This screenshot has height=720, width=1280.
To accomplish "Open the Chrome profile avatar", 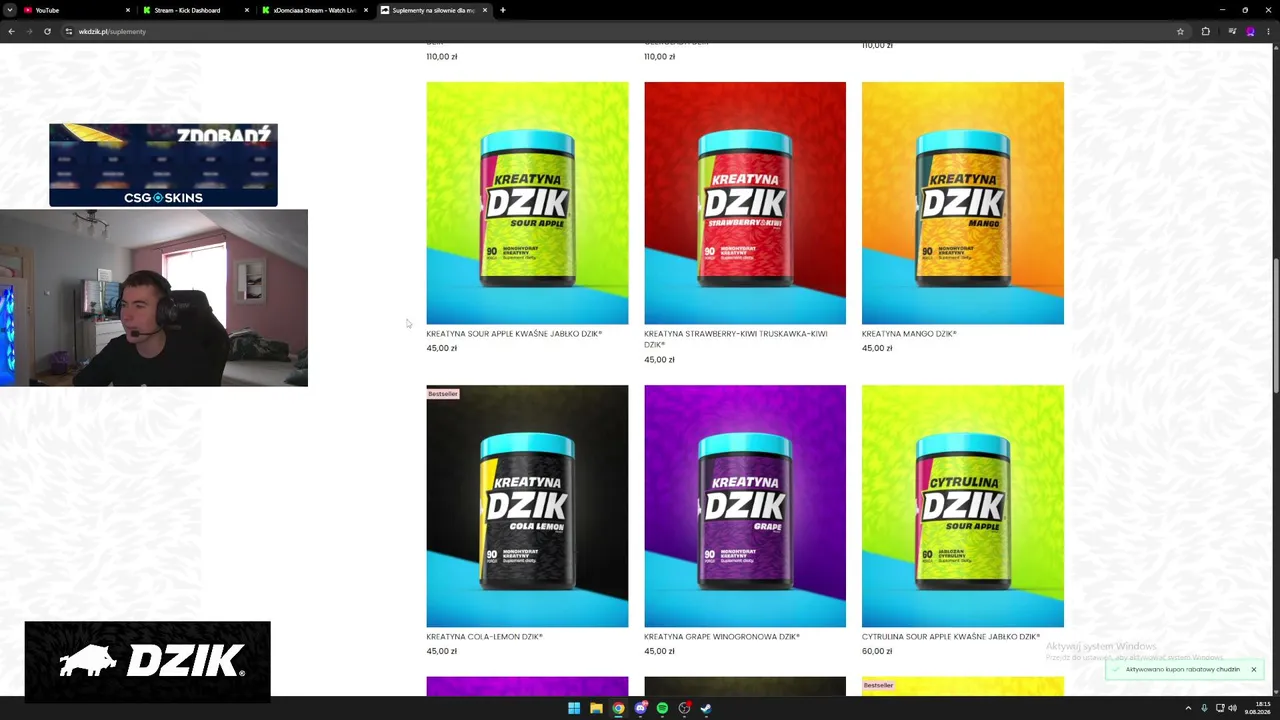I will coord(1250,31).
